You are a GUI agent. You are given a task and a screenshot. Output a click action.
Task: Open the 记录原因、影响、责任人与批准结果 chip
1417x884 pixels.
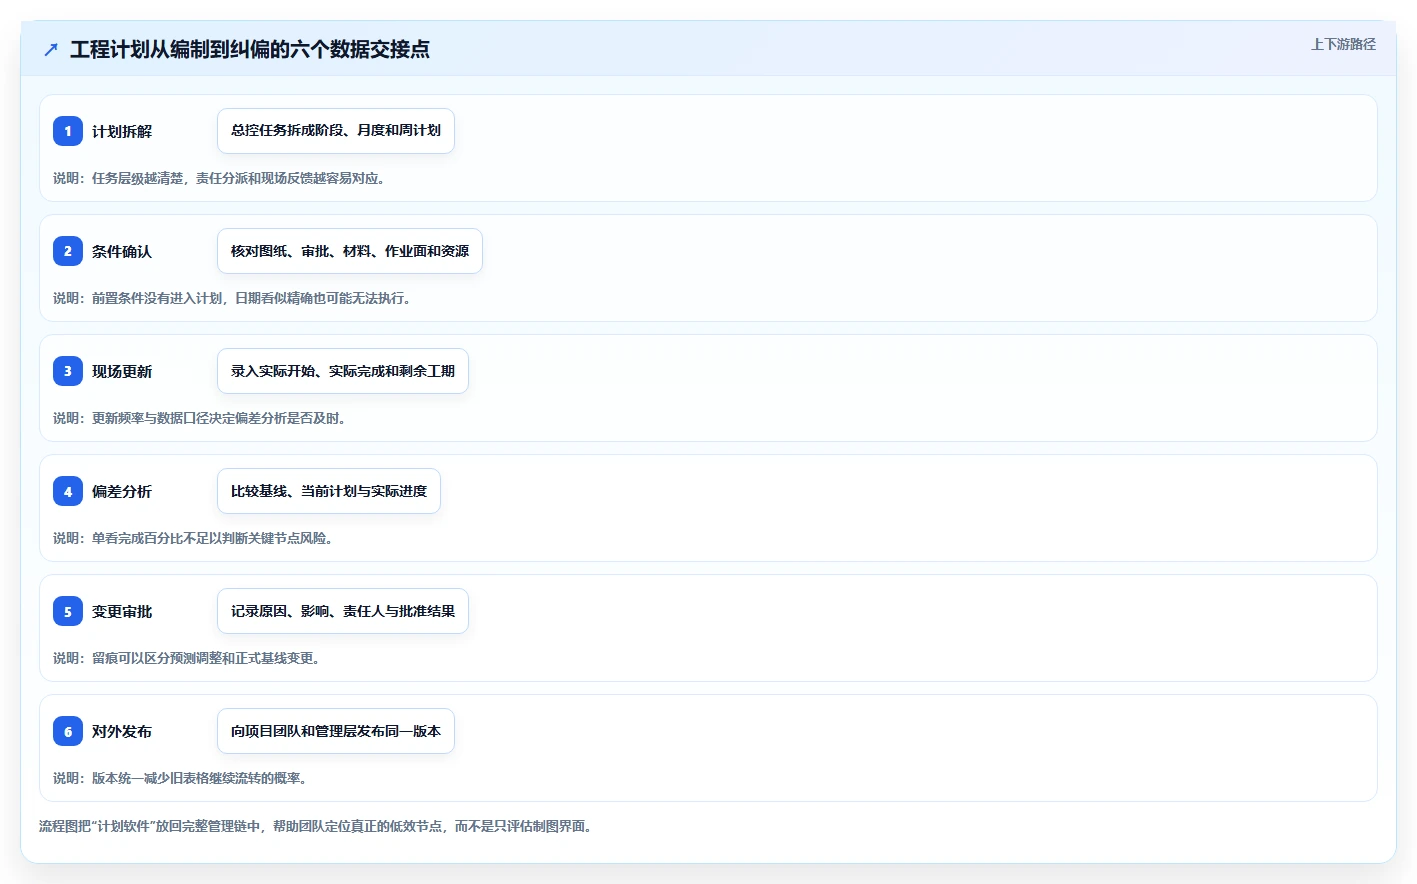(343, 611)
